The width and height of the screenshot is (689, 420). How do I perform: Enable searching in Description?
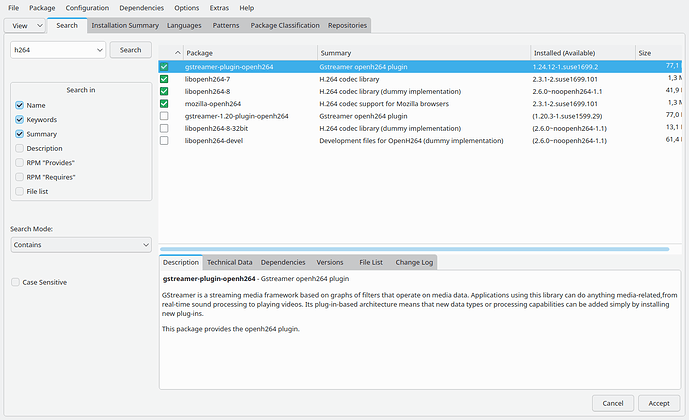19,148
